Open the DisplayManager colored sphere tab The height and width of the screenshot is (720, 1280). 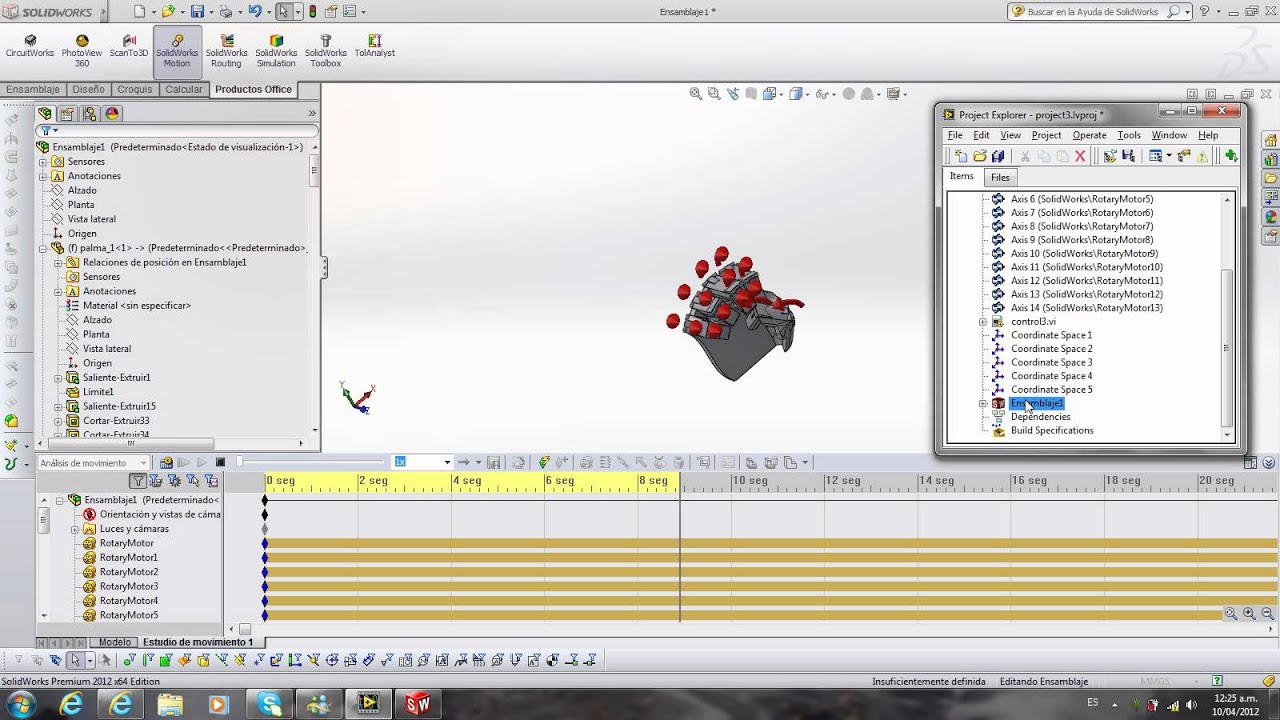[x=112, y=114]
